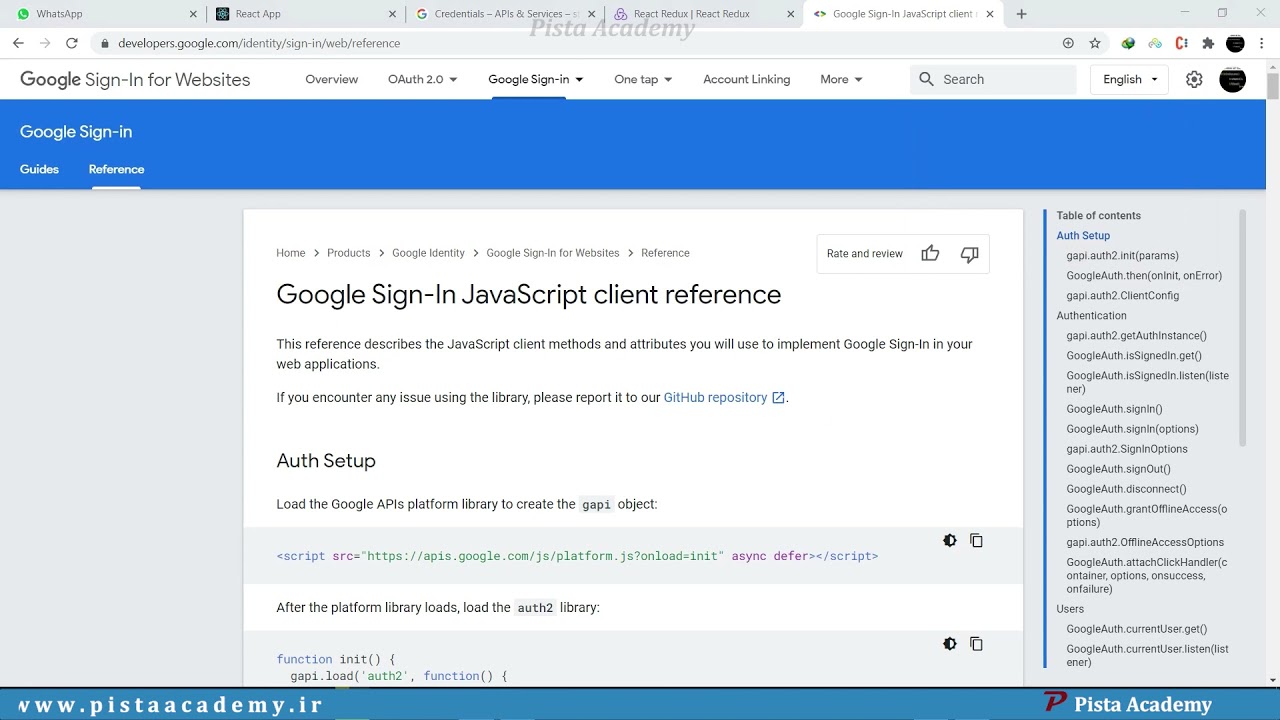1280x720 pixels.
Task: Click the Google Sign-in blue header title
Action: [76, 132]
